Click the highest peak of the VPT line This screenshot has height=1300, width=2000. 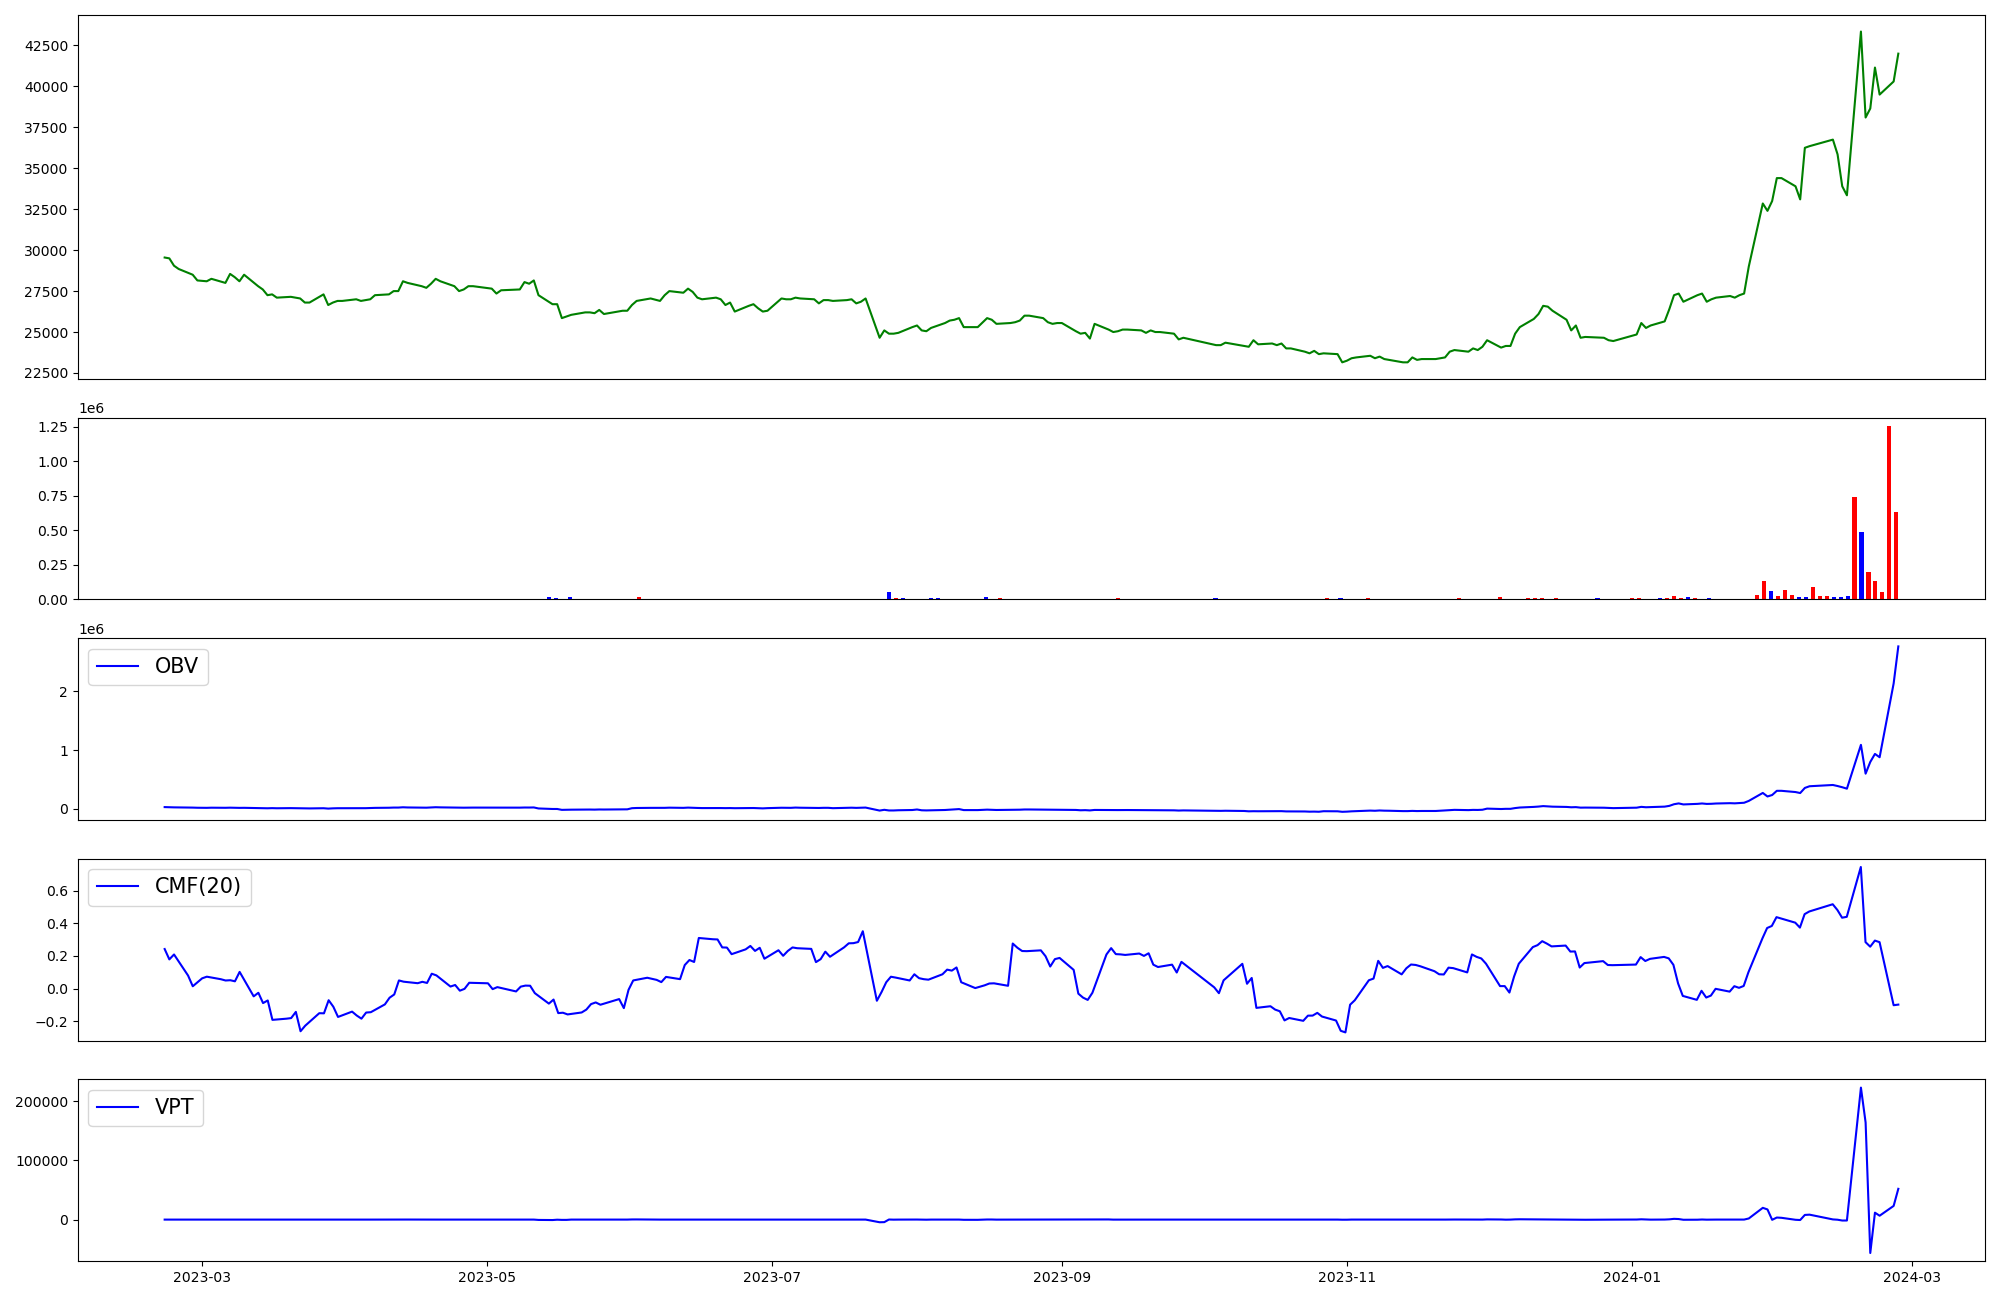click(1860, 1089)
